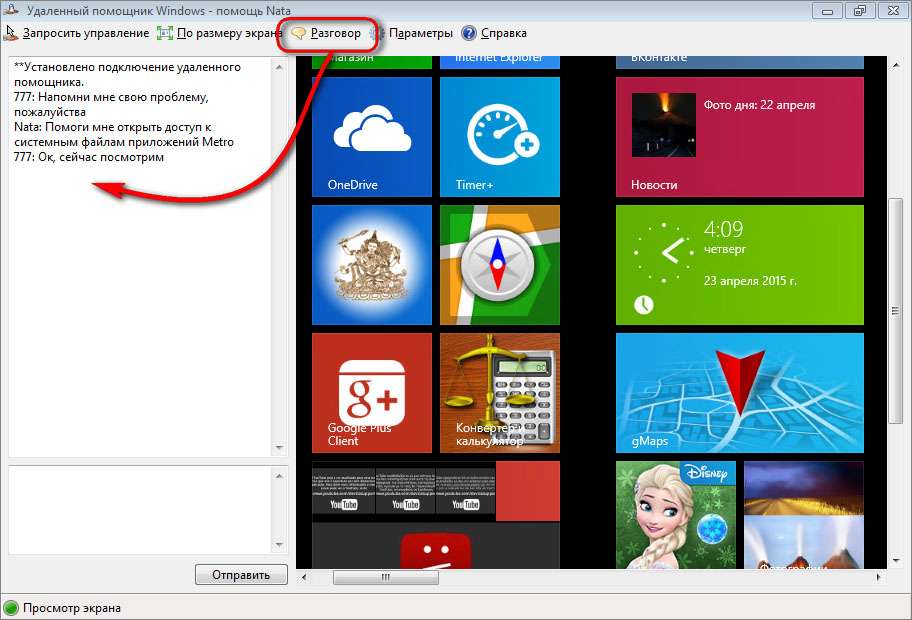Click Запросить управление toolbar button
This screenshot has width=912, height=620.
pos(76,33)
